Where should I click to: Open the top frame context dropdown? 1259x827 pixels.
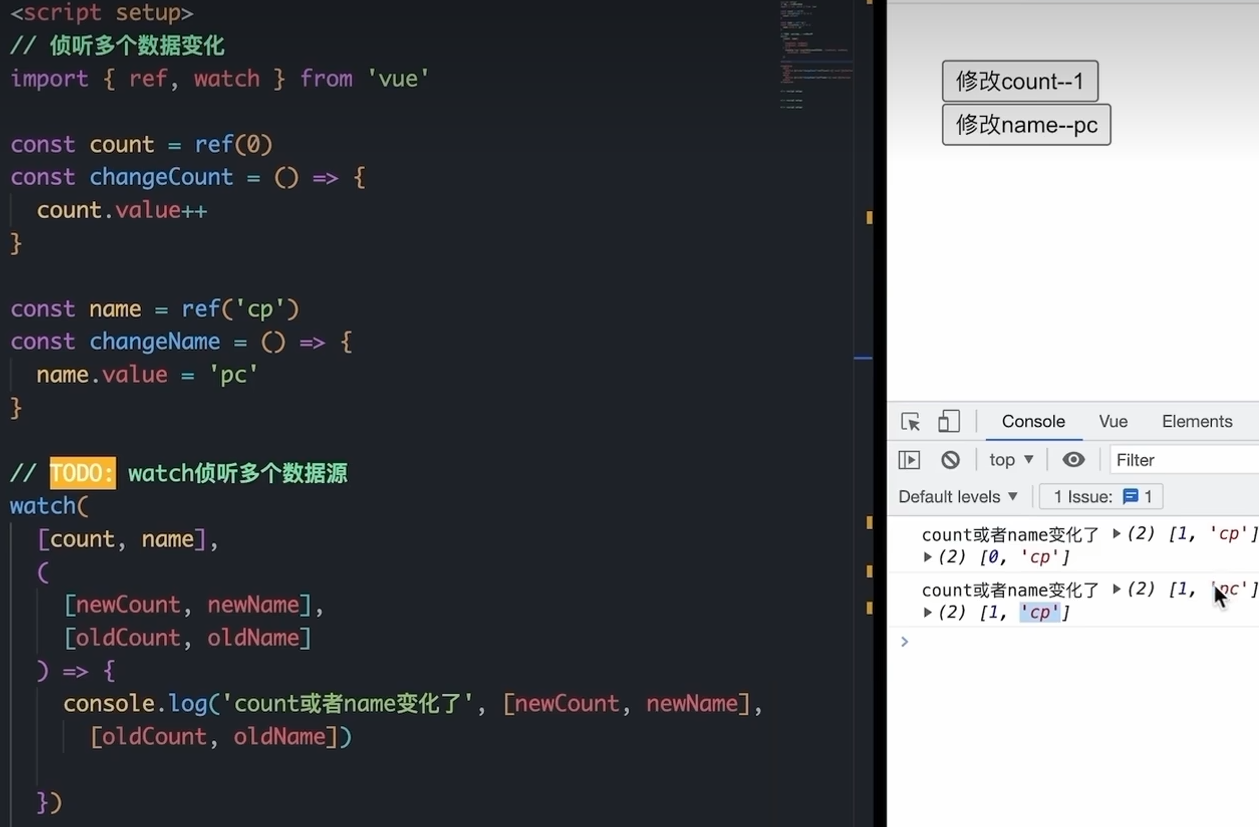pos(1009,459)
